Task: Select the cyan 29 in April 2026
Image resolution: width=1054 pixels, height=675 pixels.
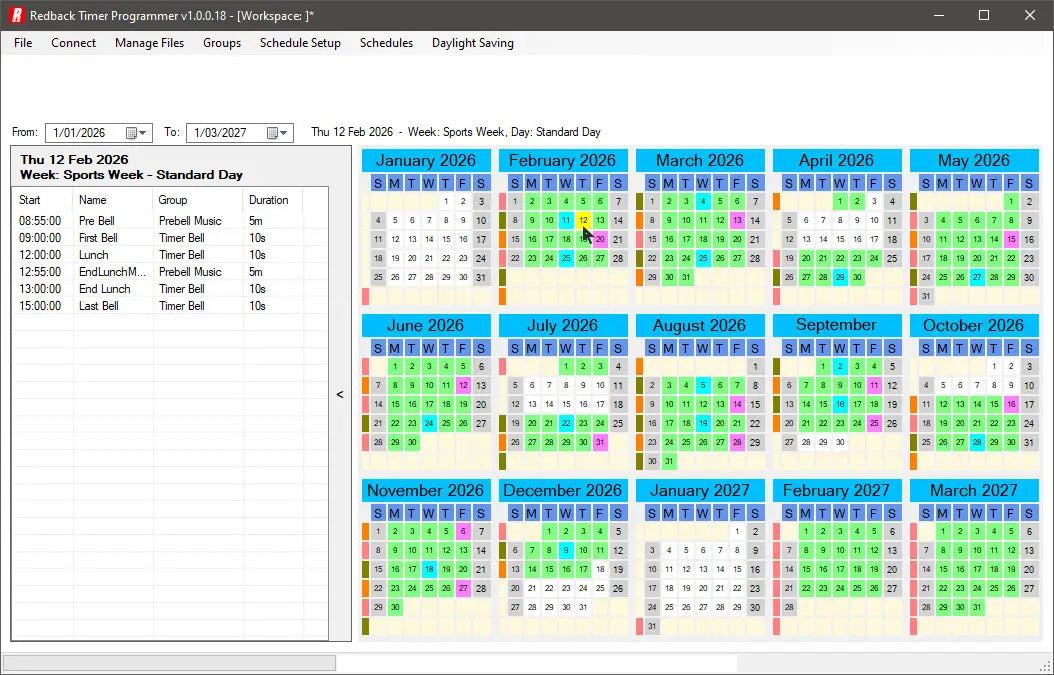Action: (x=840, y=277)
